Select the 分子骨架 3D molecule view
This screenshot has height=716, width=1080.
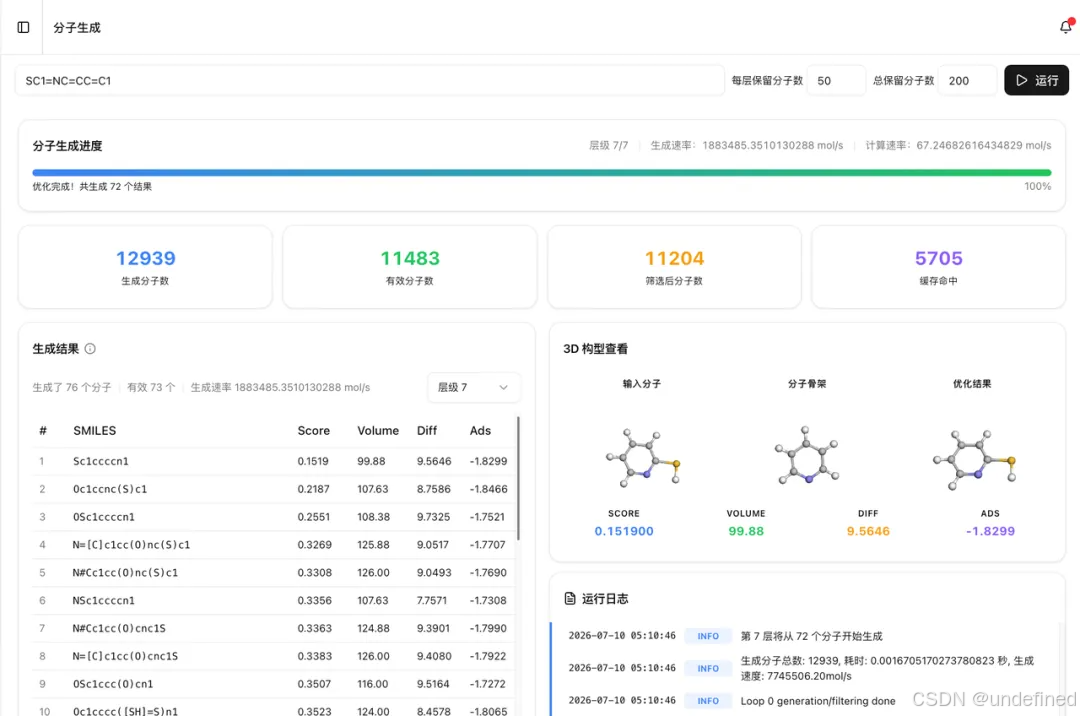point(807,455)
